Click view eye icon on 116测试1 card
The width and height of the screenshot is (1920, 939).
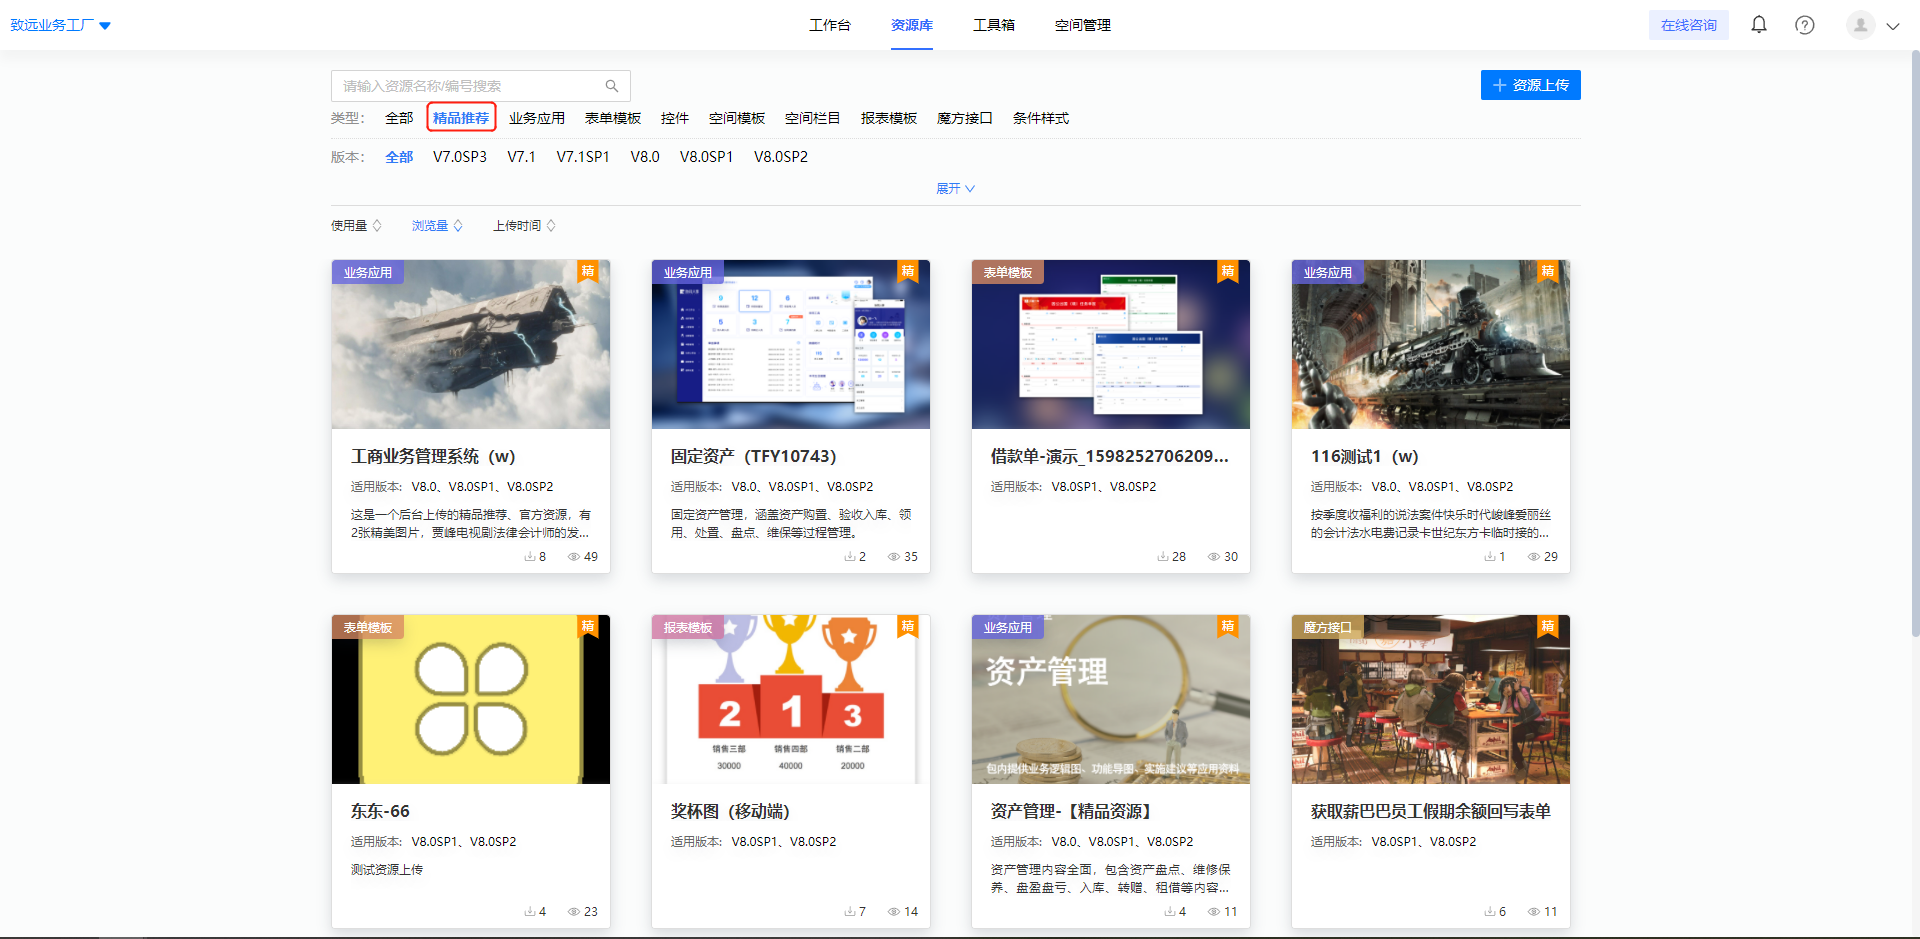pyautogui.click(x=1534, y=557)
